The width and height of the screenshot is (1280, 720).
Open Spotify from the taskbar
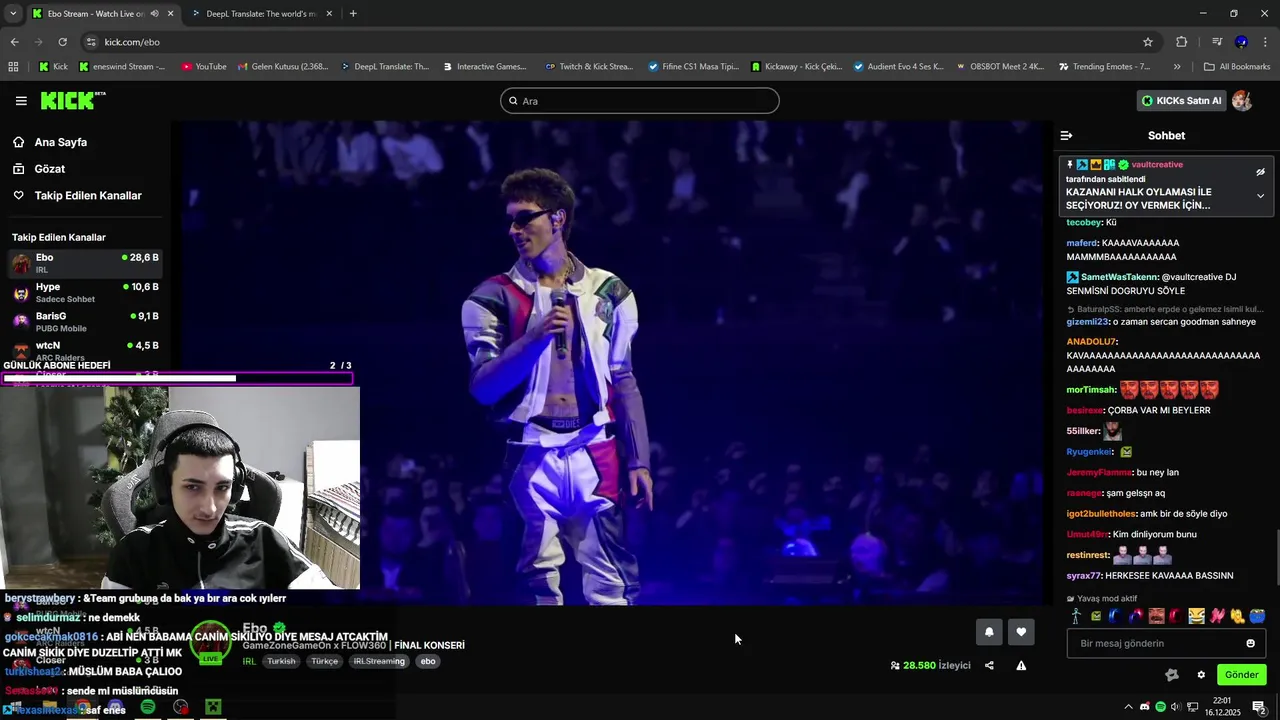tap(148, 707)
